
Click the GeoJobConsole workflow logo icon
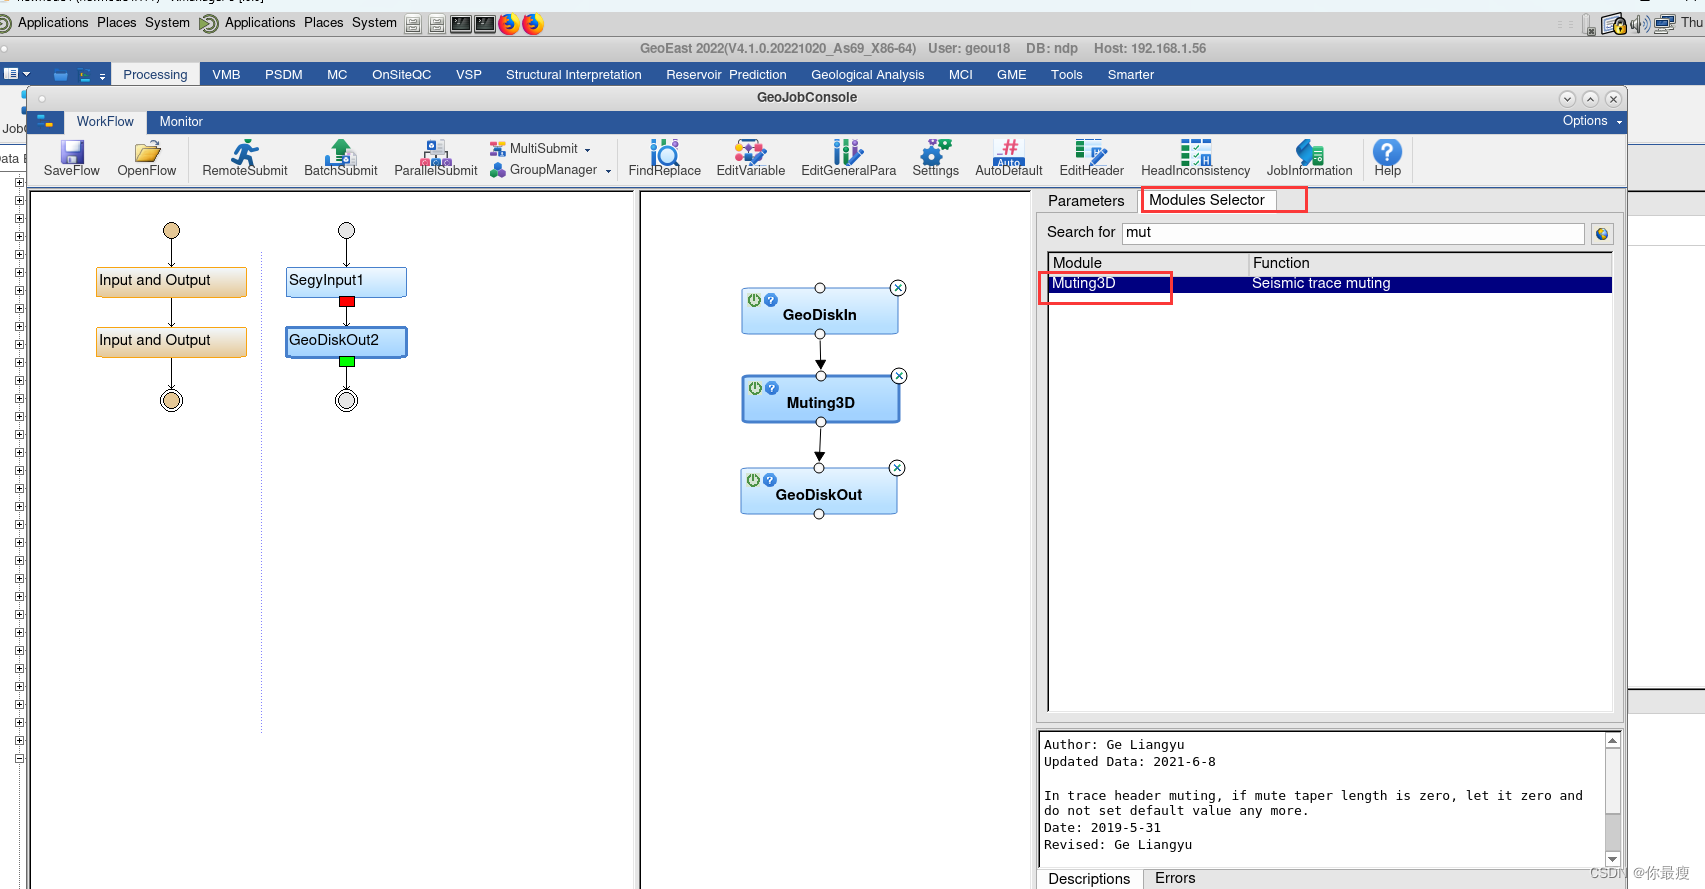tap(45, 121)
